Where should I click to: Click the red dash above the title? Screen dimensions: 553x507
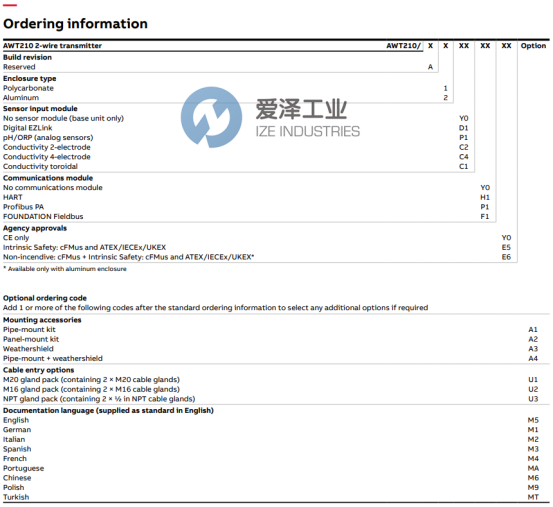point(10,5)
